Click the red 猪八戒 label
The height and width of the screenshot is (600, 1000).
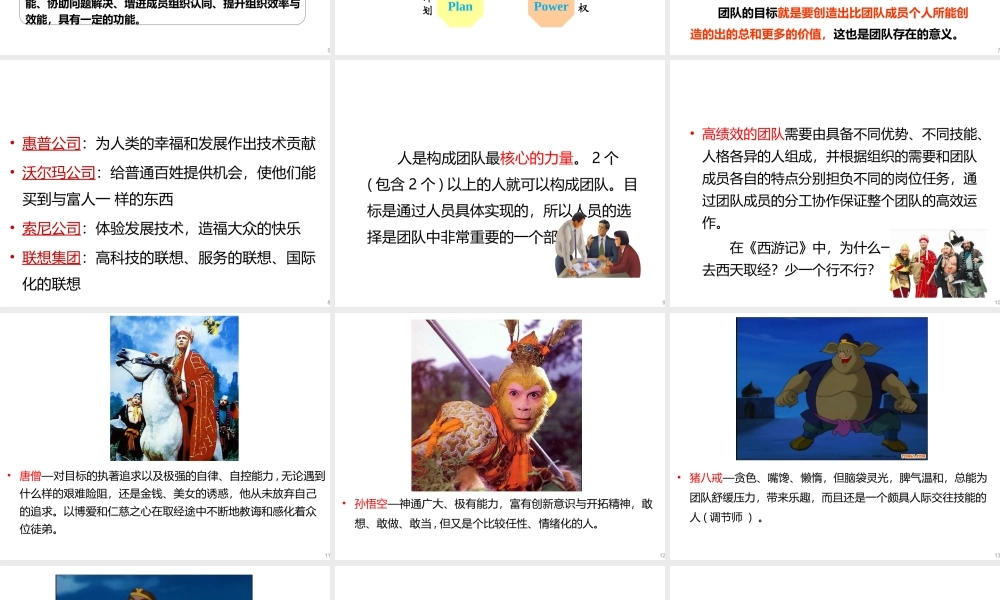pyautogui.click(x=705, y=478)
